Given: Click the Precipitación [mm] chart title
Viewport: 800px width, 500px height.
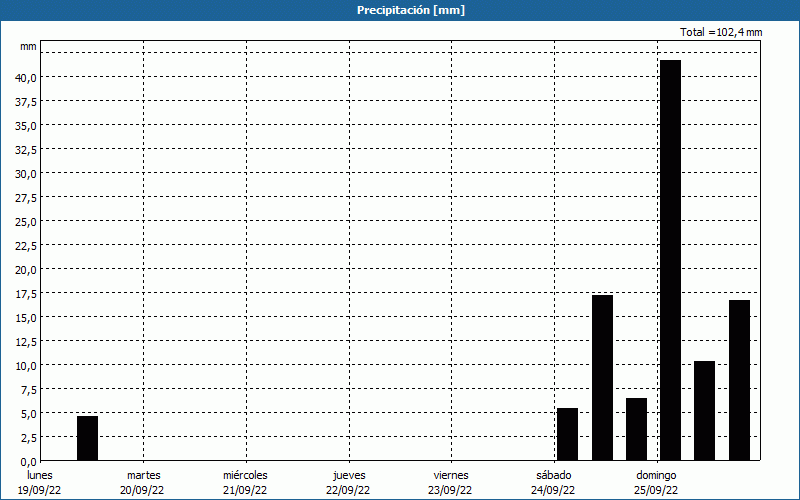Looking at the screenshot, I should pyautogui.click(x=411, y=10).
